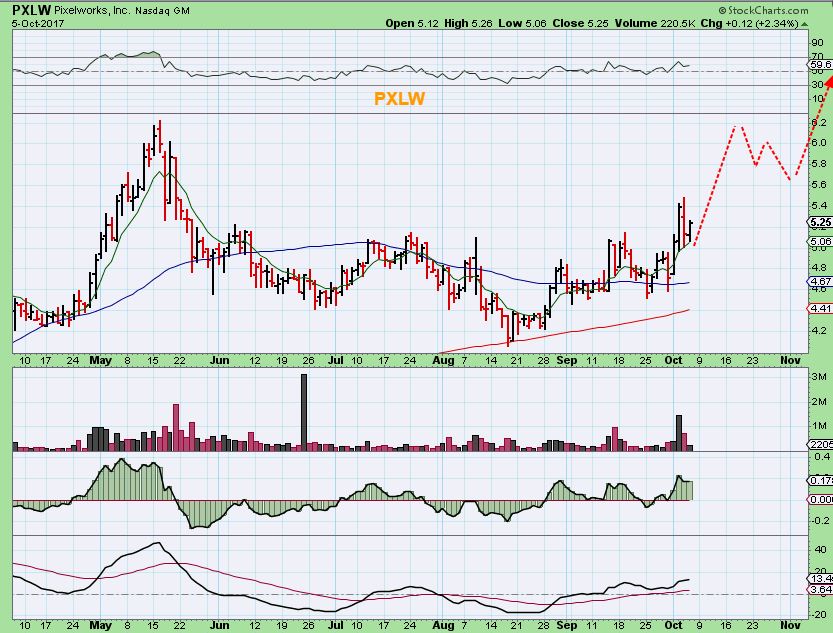
Task: Click the green up-triangle change indicator
Action: (x=804, y=24)
